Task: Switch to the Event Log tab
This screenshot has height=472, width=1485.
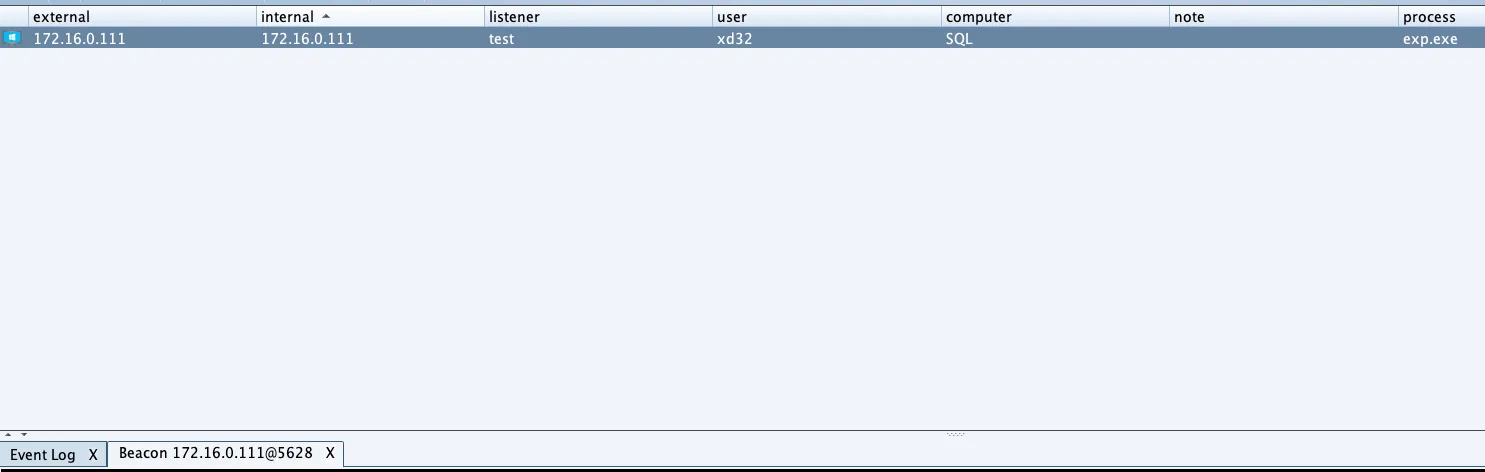Action: (43, 455)
